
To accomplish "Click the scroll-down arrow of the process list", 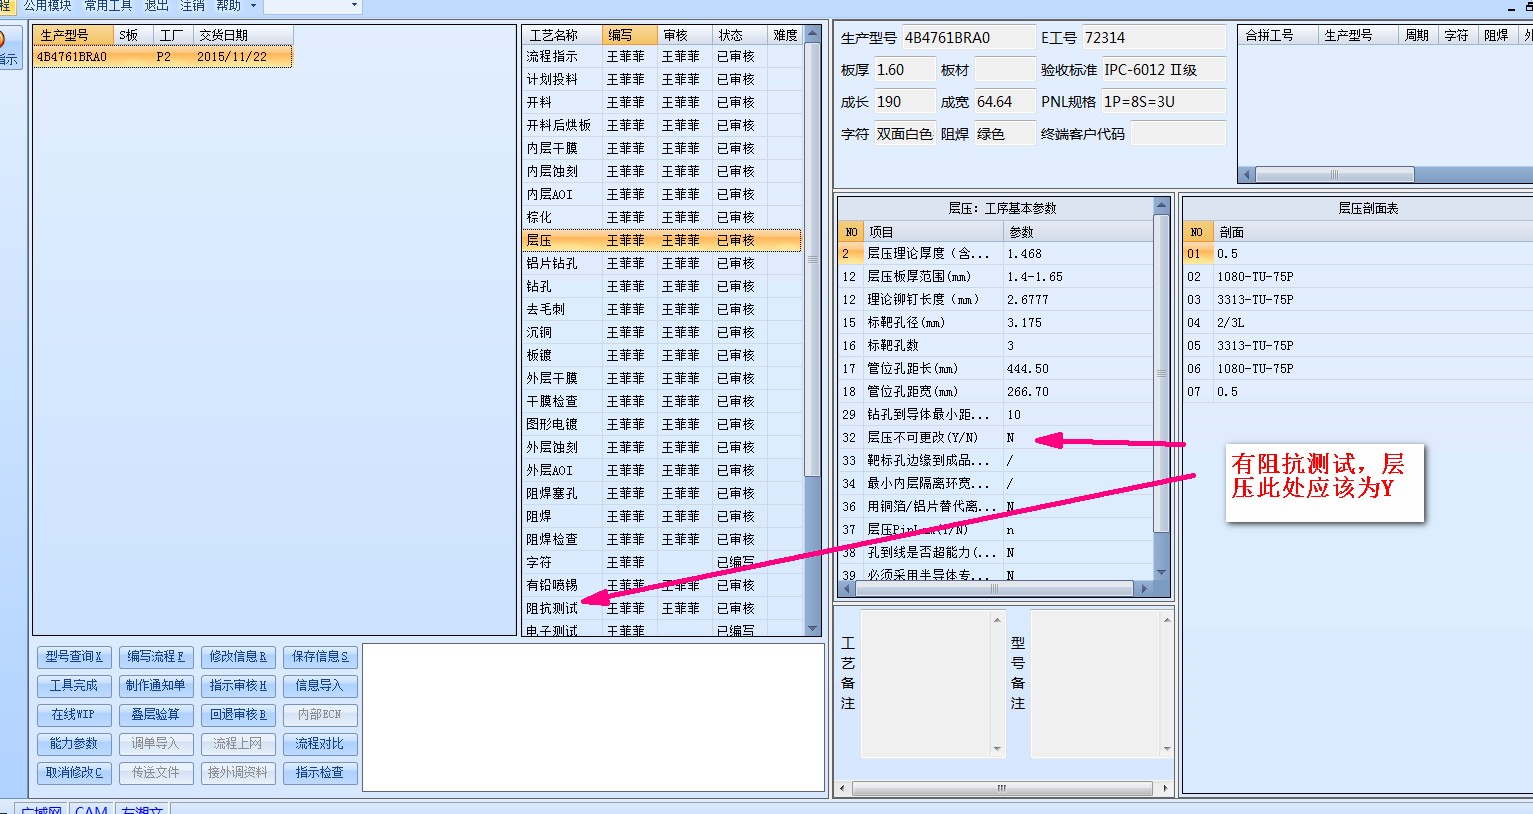I will click(812, 627).
